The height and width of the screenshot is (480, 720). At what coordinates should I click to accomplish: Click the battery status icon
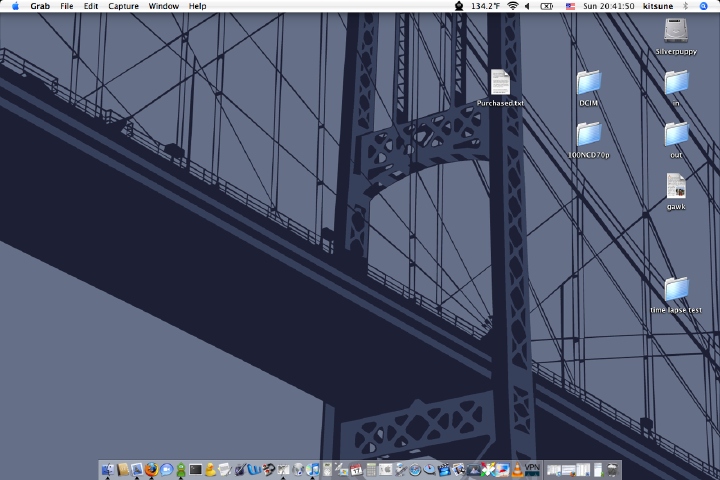tap(546, 6)
